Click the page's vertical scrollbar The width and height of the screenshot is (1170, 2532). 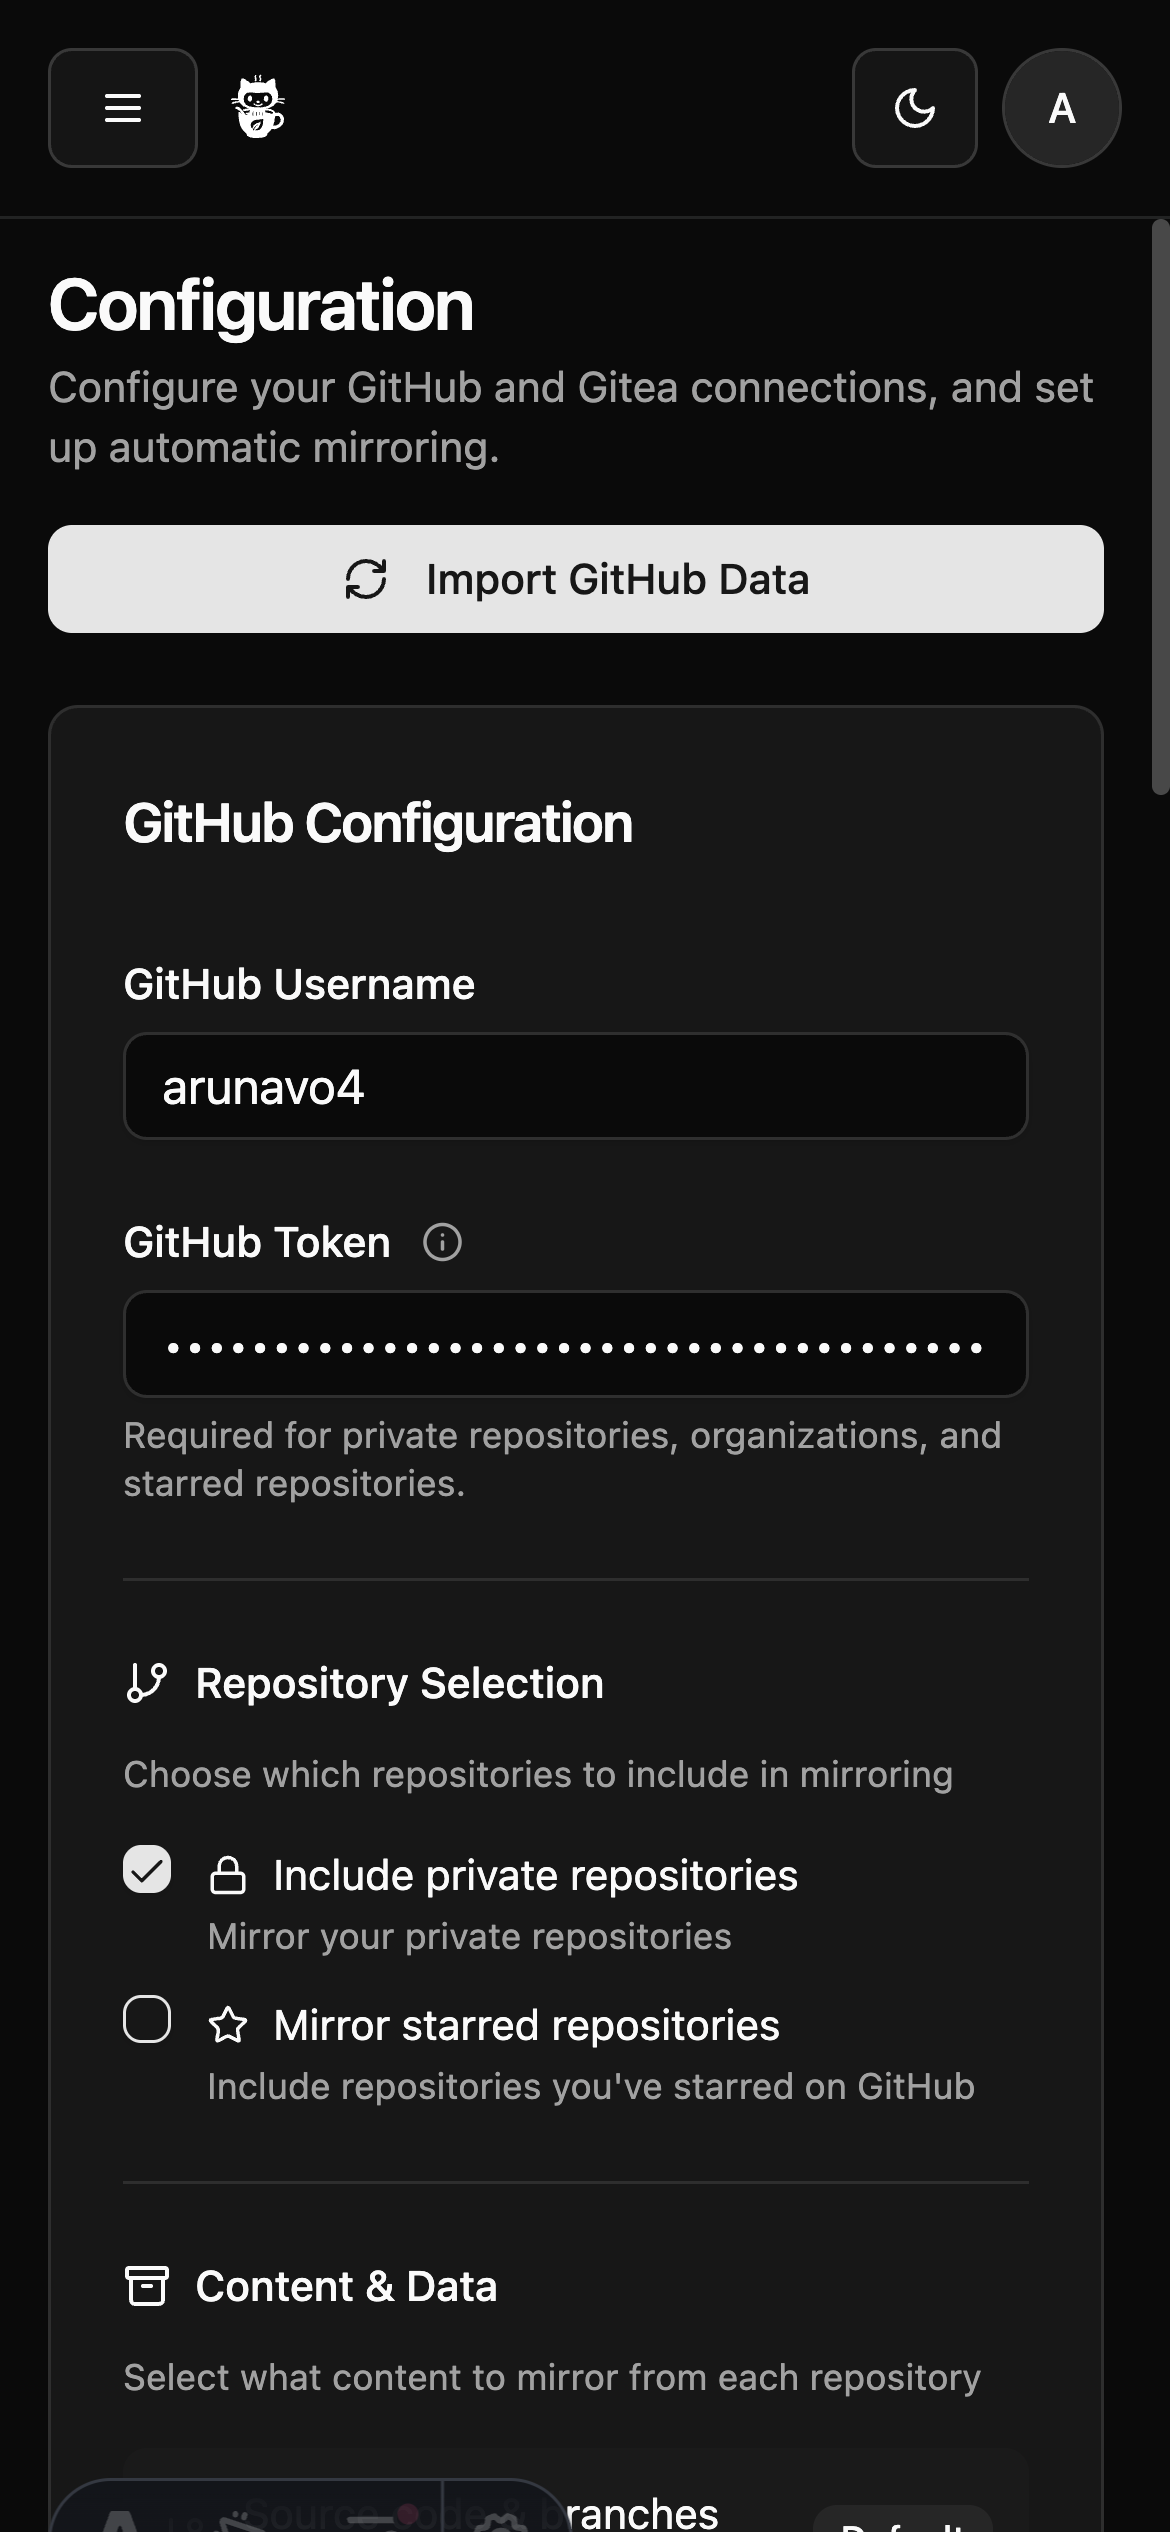[x=1160, y=506]
